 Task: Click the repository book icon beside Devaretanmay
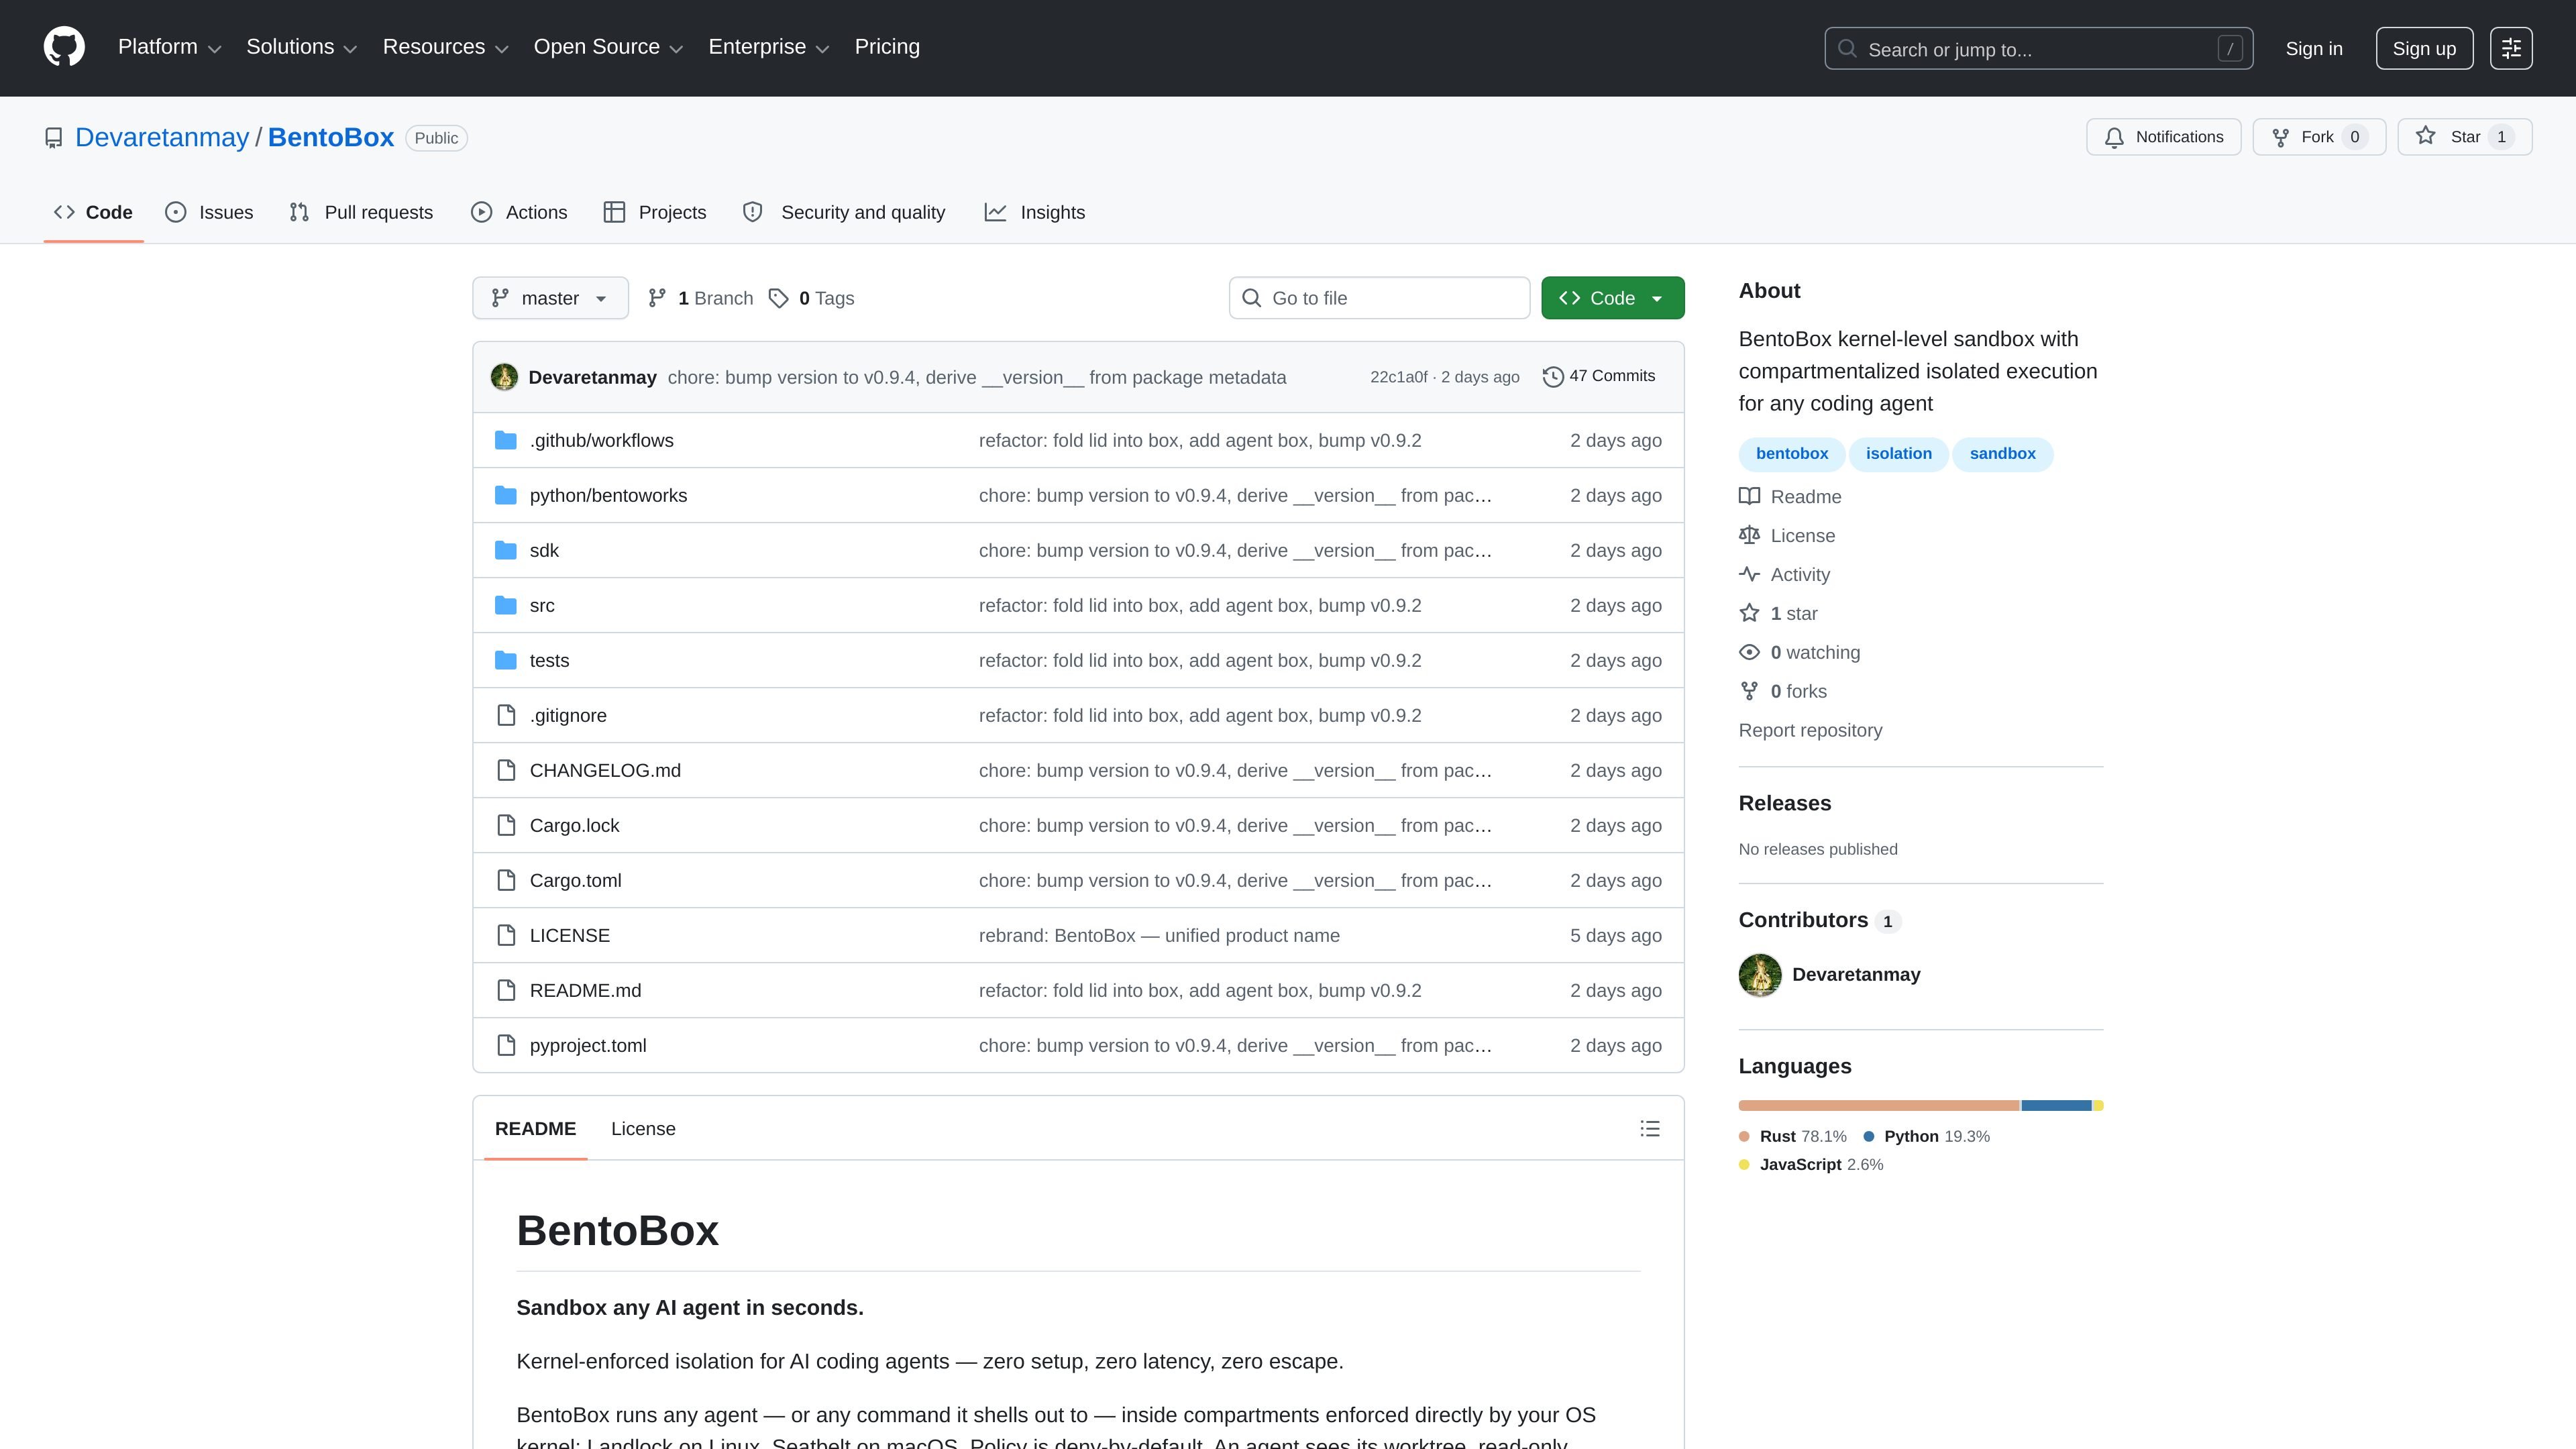click(x=54, y=138)
